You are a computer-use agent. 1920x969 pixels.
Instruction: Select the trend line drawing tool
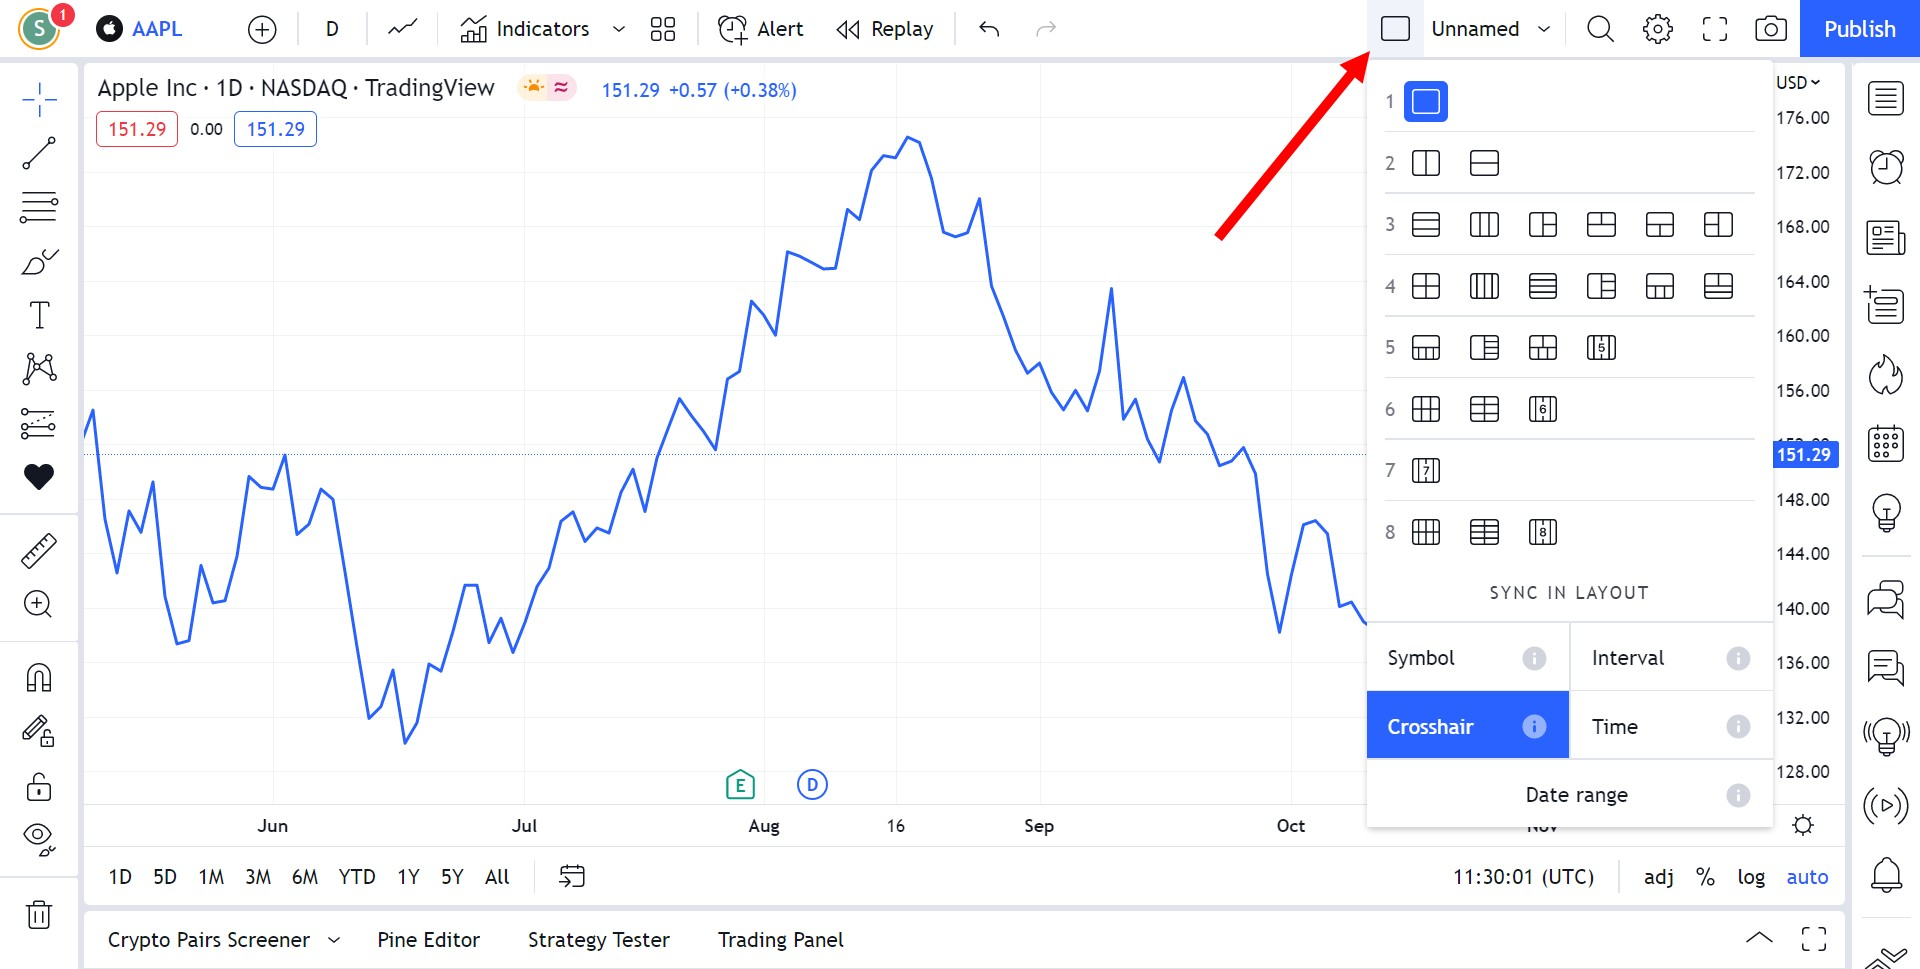pyautogui.click(x=38, y=152)
